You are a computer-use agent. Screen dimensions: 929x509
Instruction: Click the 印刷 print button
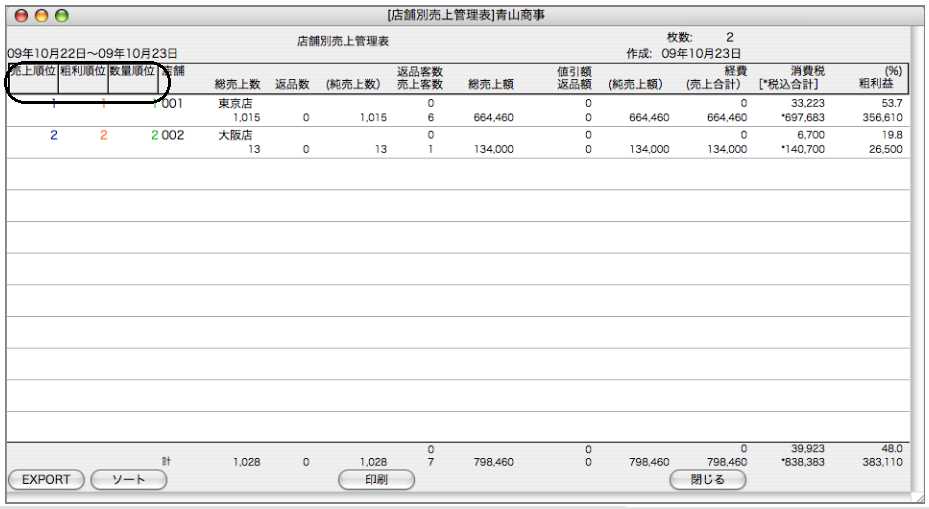point(376,479)
